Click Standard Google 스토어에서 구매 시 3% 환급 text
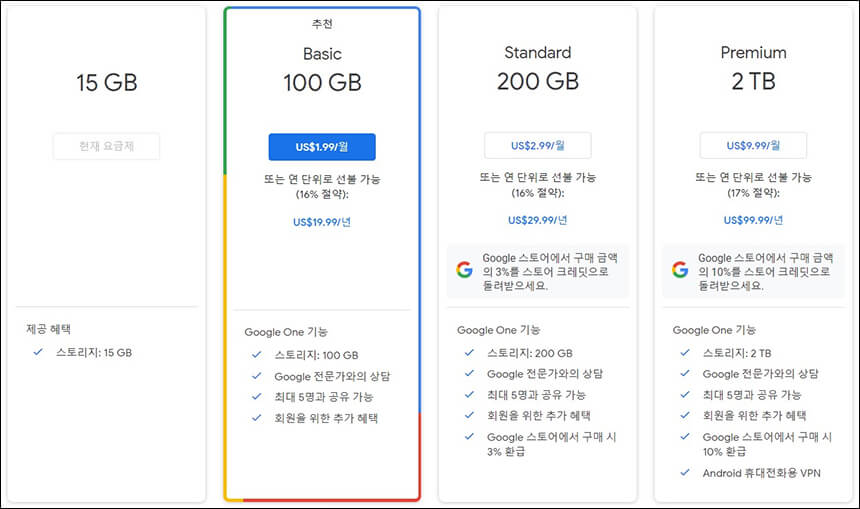The height and width of the screenshot is (509, 860). pyautogui.click(x=552, y=444)
